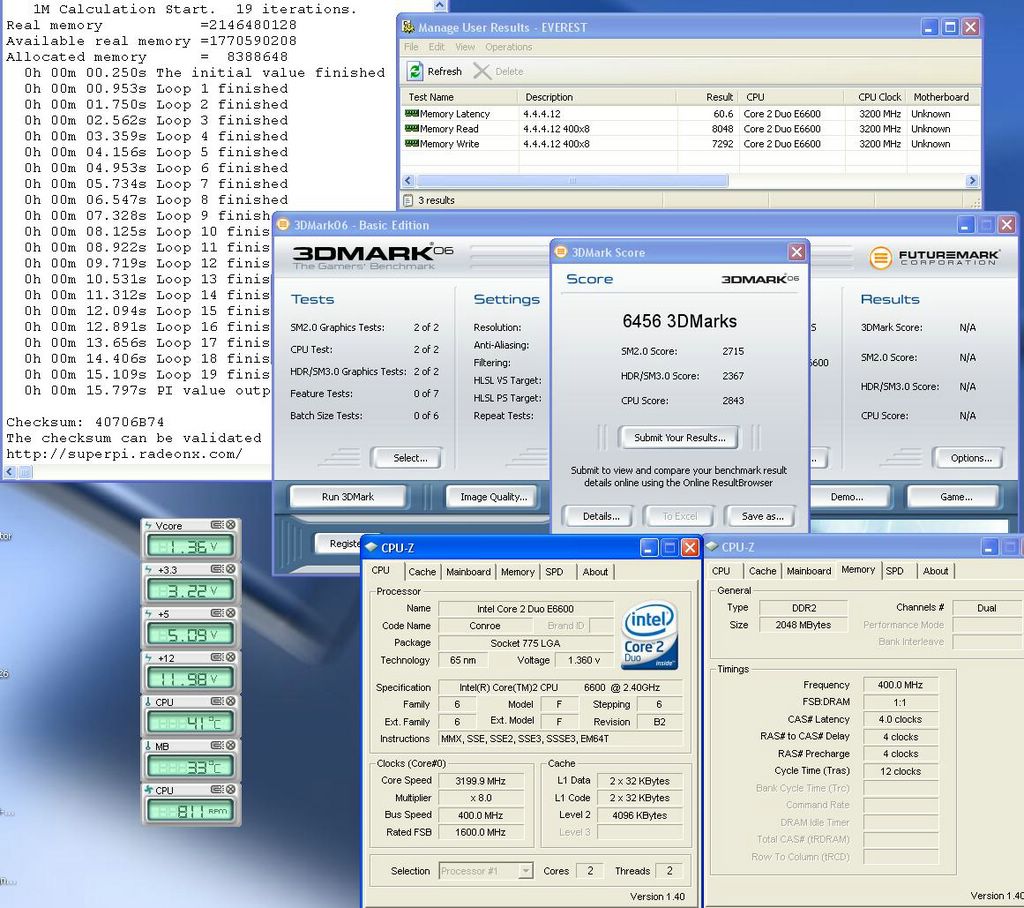Click the Intel Core 2 Duo logo
Viewport: 1024px width, 908px height.
(649, 636)
